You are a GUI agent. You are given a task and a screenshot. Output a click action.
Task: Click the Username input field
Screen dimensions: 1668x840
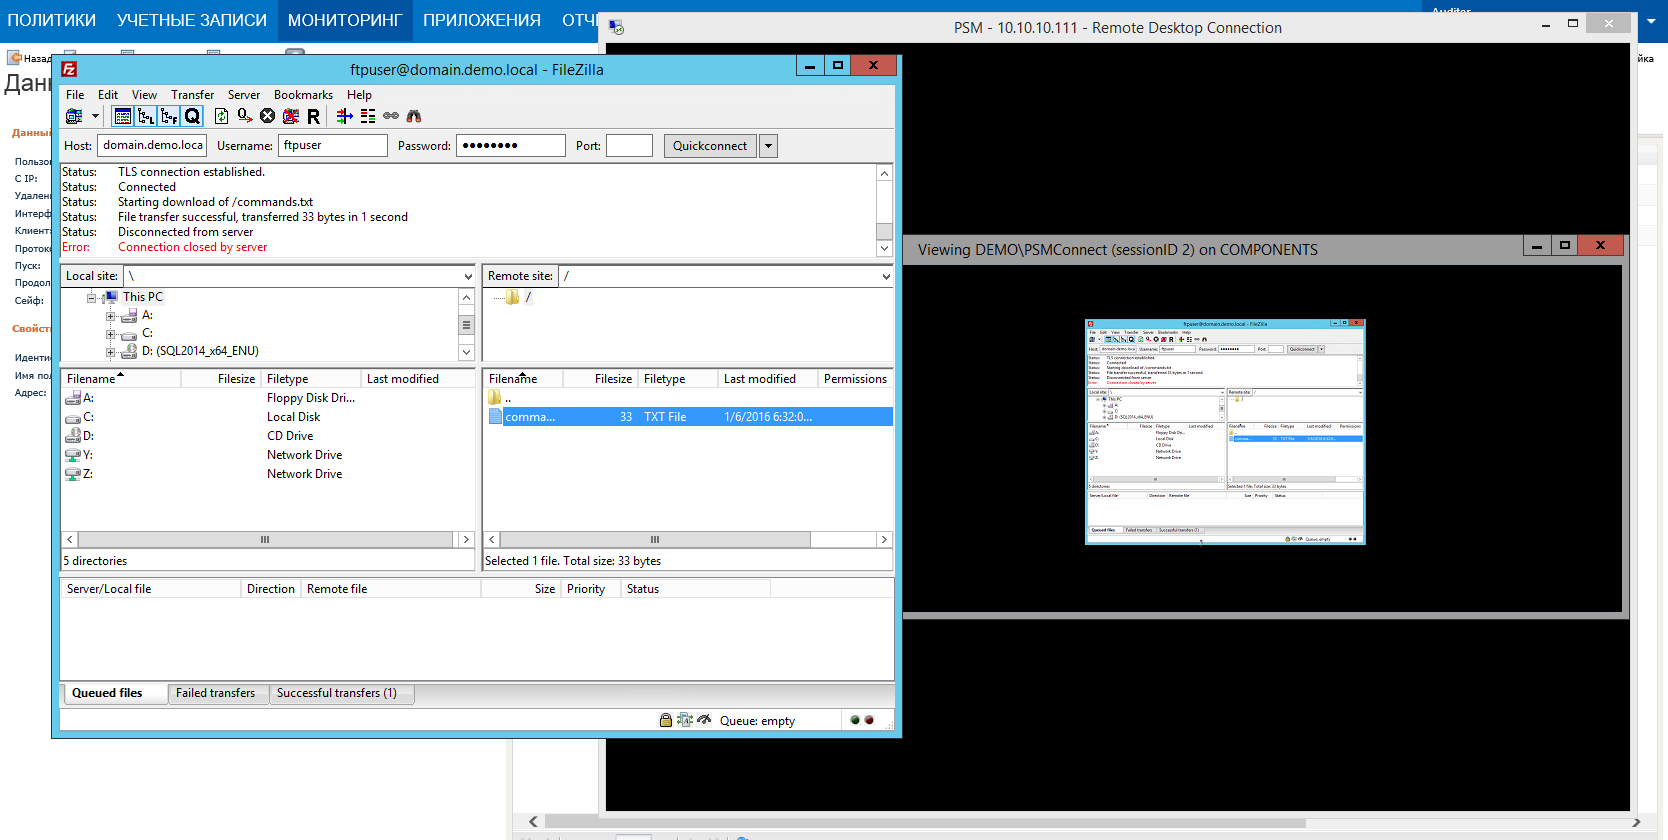tap(333, 145)
